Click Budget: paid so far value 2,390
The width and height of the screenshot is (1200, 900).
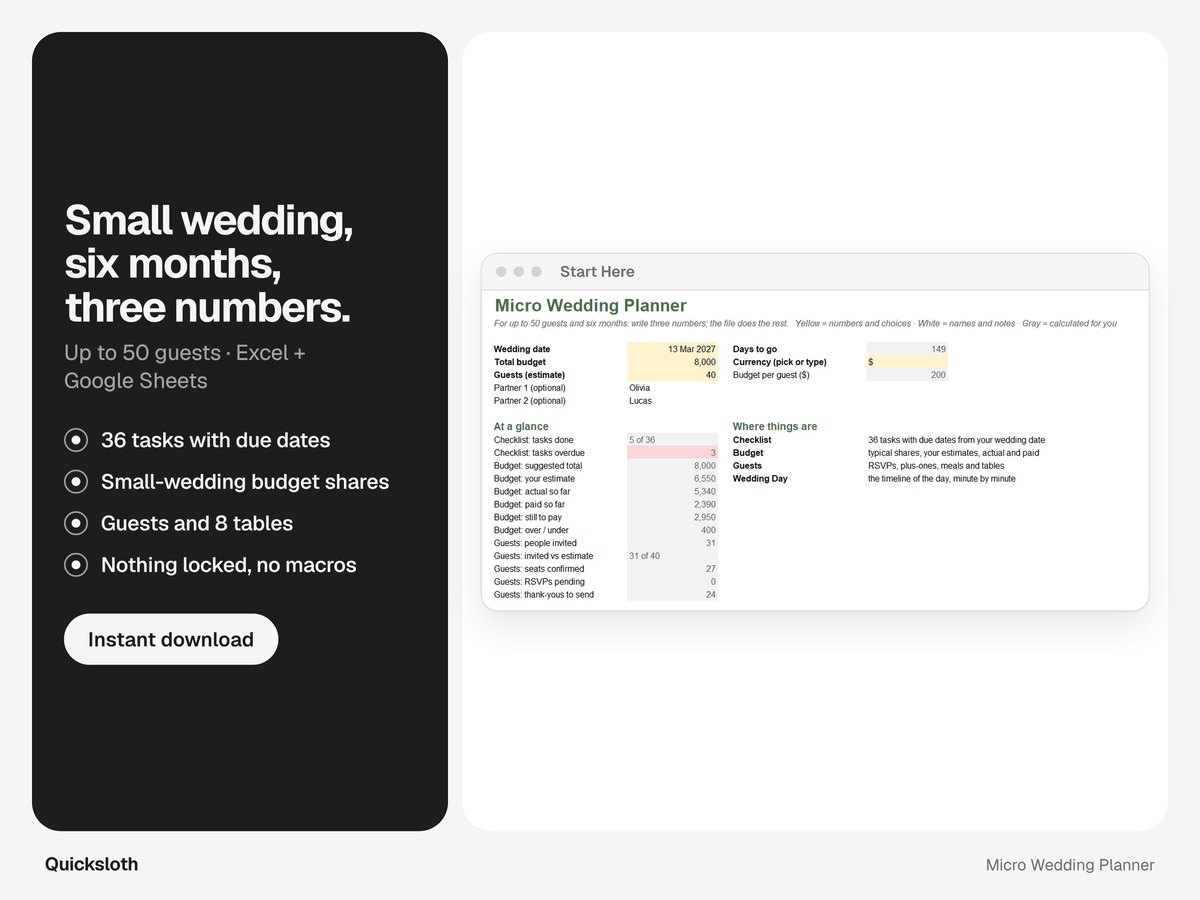(672, 505)
